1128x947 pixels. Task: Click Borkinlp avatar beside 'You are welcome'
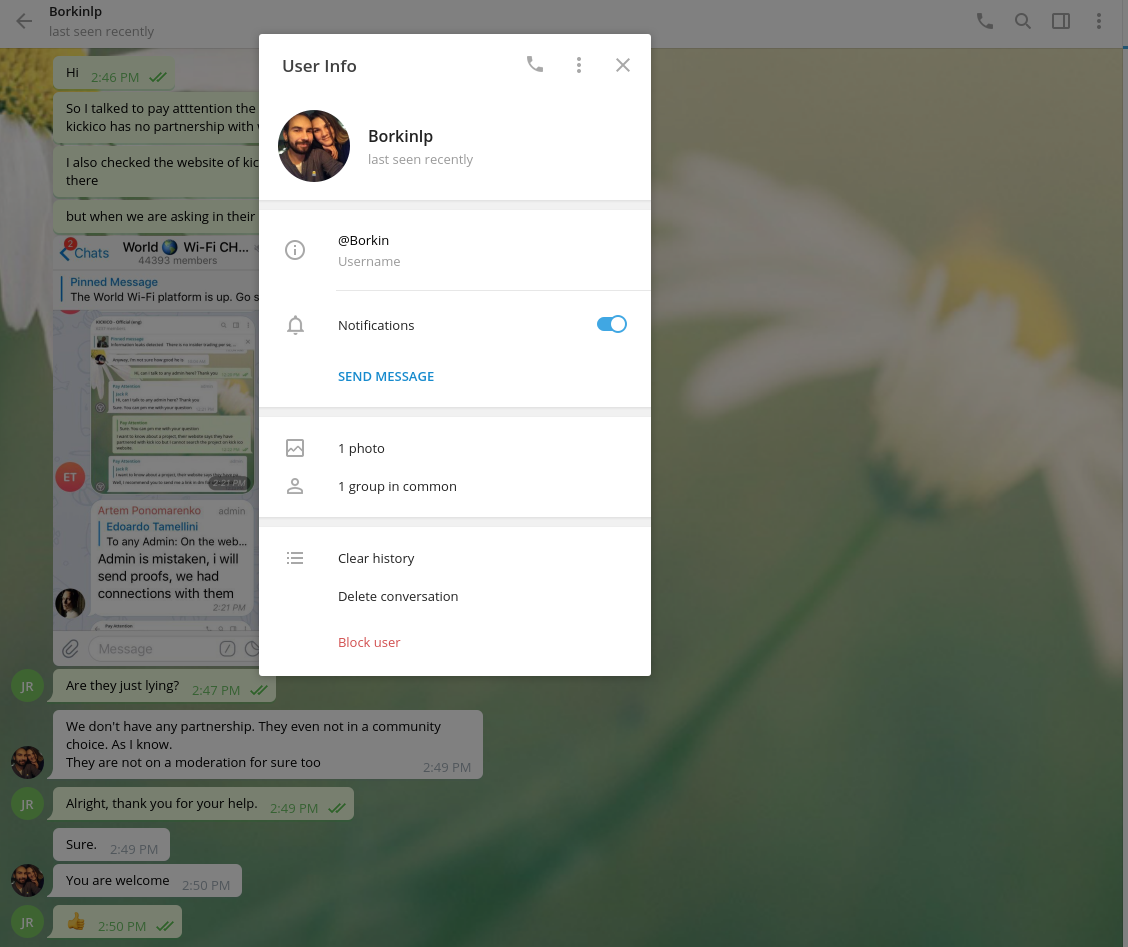point(27,880)
